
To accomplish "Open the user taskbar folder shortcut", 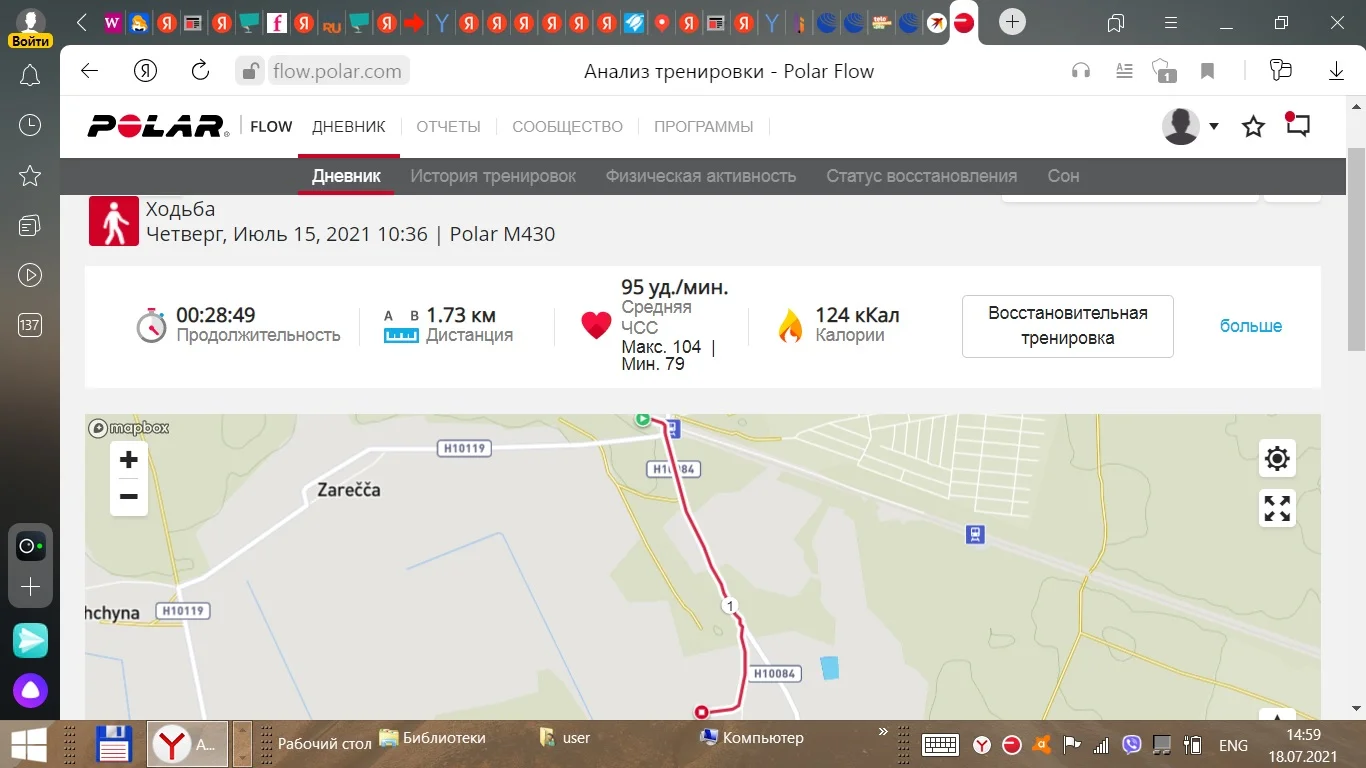I will coord(565,738).
